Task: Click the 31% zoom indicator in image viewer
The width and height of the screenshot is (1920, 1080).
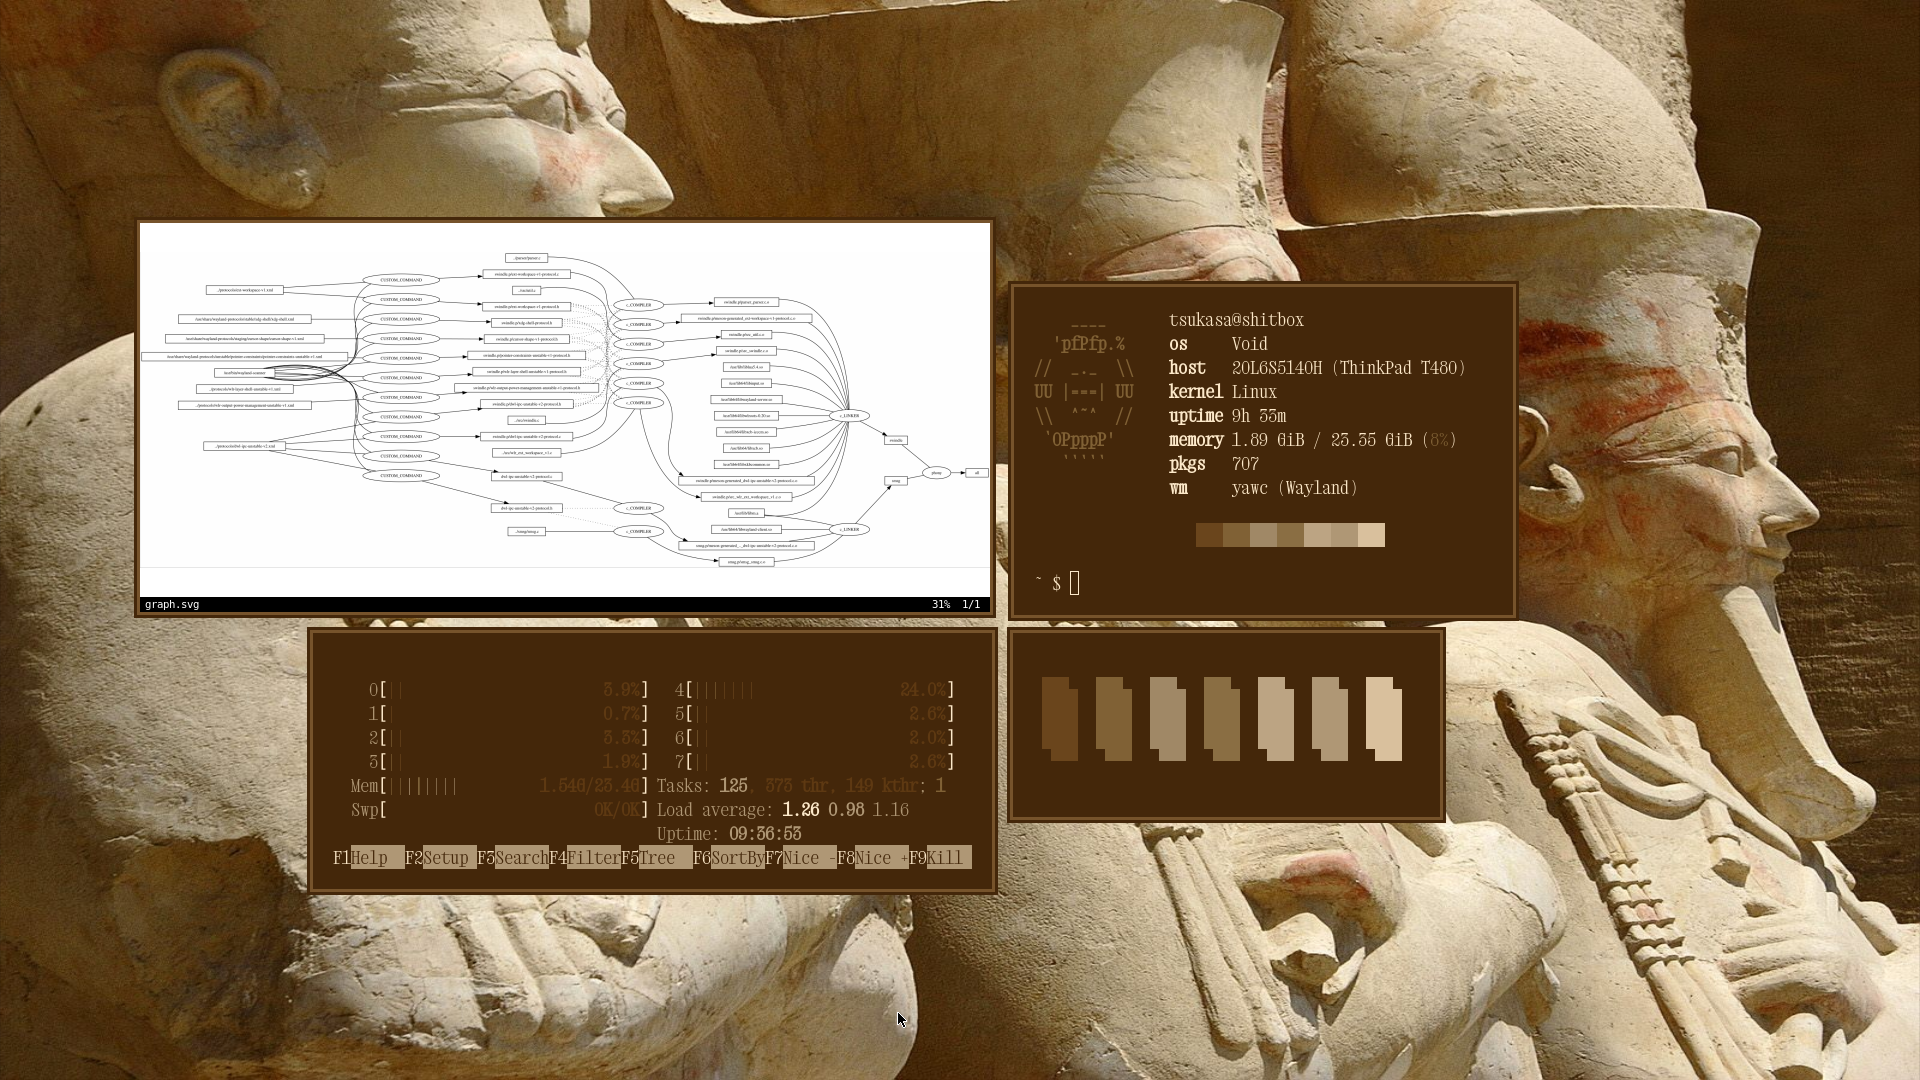Action: 941,605
